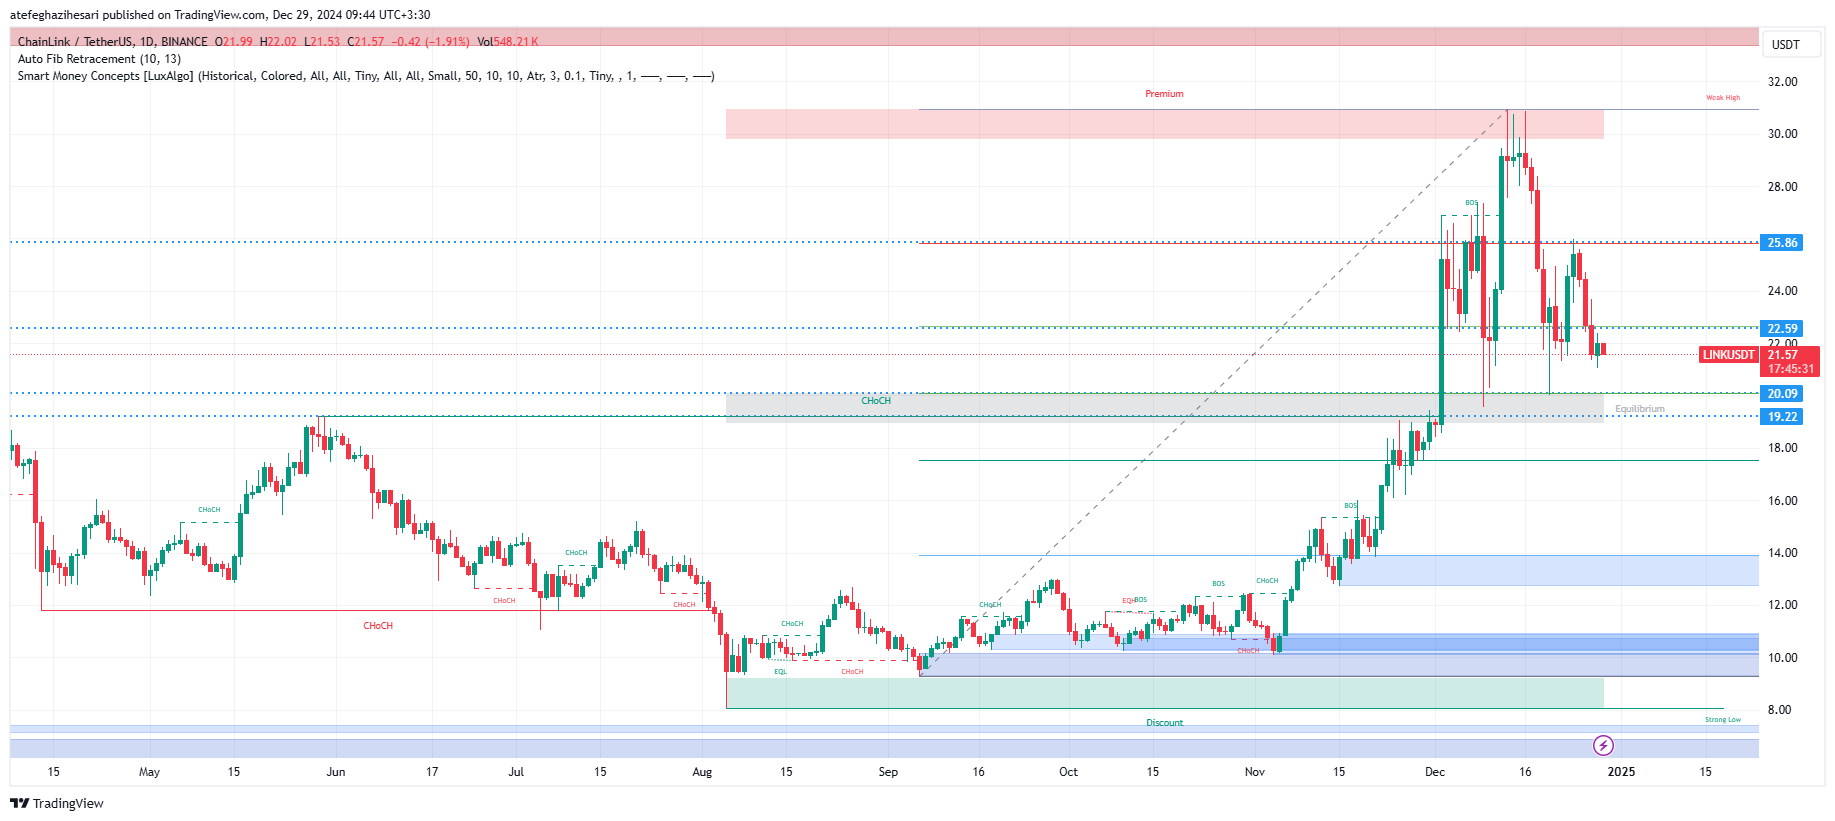Click the 16.00 price axis tick
Screen dimensions: 1835x821
click(1782, 501)
